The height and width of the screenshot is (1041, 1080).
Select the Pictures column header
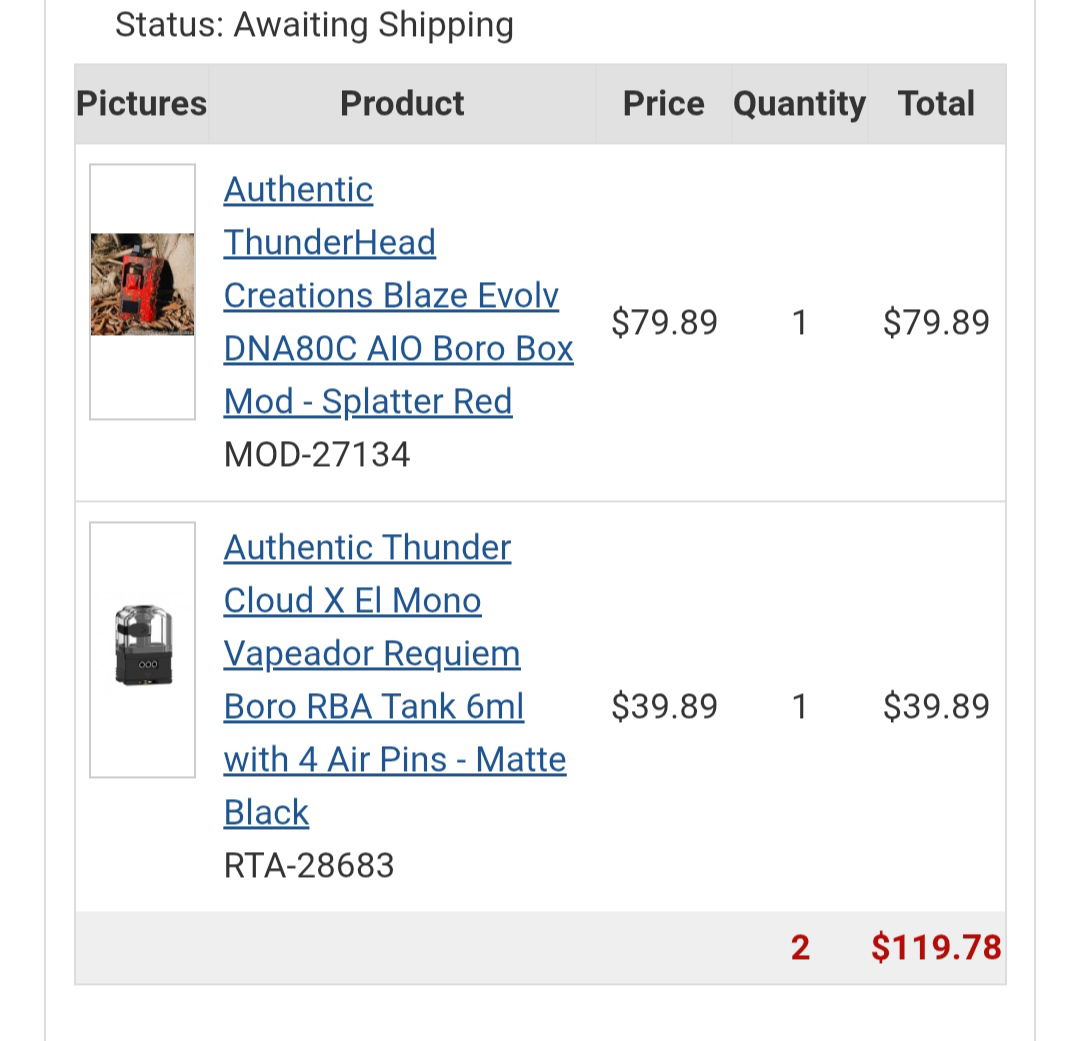(141, 104)
